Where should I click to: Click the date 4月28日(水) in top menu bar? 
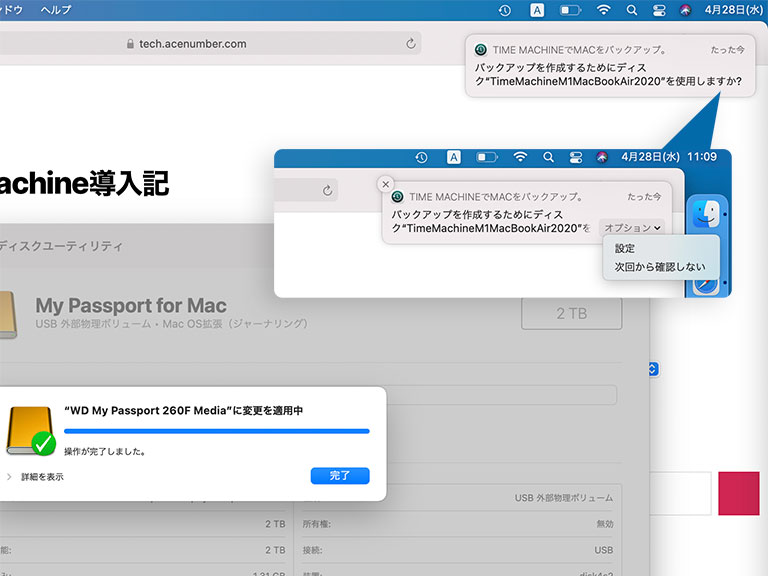(x=733, y=10)
